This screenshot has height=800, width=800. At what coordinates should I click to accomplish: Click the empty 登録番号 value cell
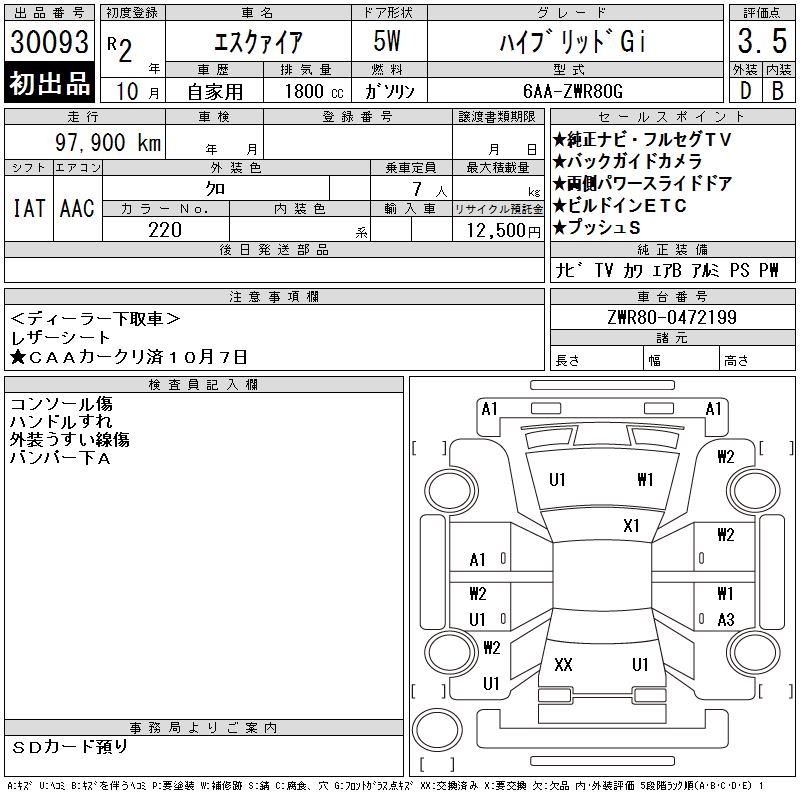[358, 142]
